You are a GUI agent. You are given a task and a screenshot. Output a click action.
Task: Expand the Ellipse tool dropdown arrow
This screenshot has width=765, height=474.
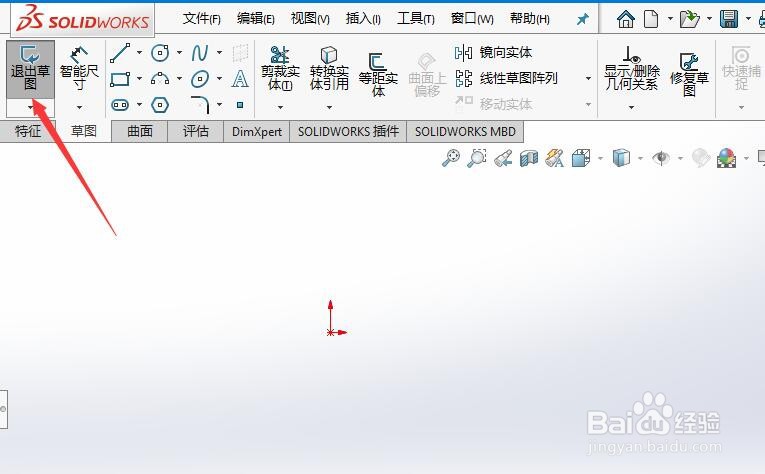tap(219, 78)
